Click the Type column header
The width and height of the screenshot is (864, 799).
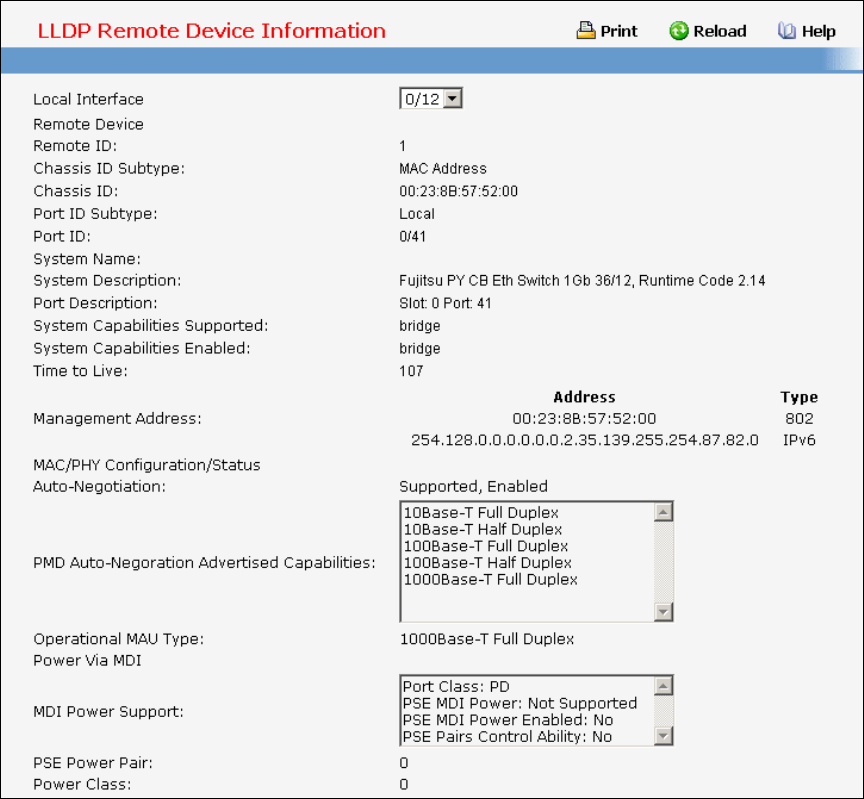[799, 397]
